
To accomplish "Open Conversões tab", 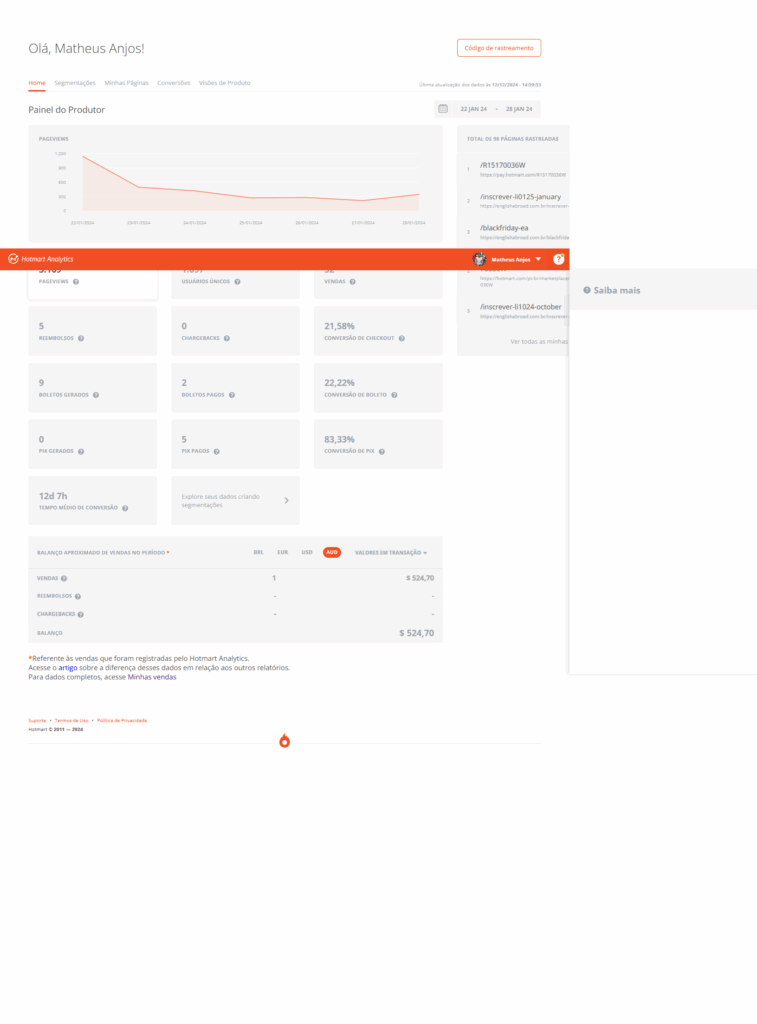I will (x=174, y=83).
